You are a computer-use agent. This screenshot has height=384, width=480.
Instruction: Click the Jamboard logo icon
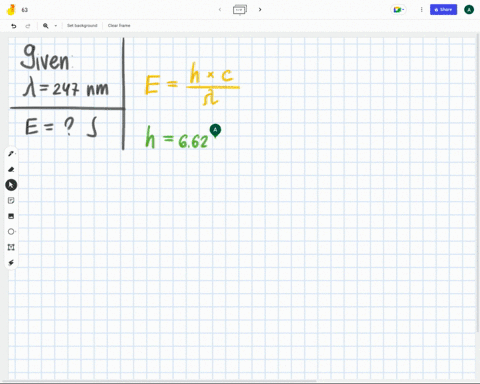click(11, 10)
